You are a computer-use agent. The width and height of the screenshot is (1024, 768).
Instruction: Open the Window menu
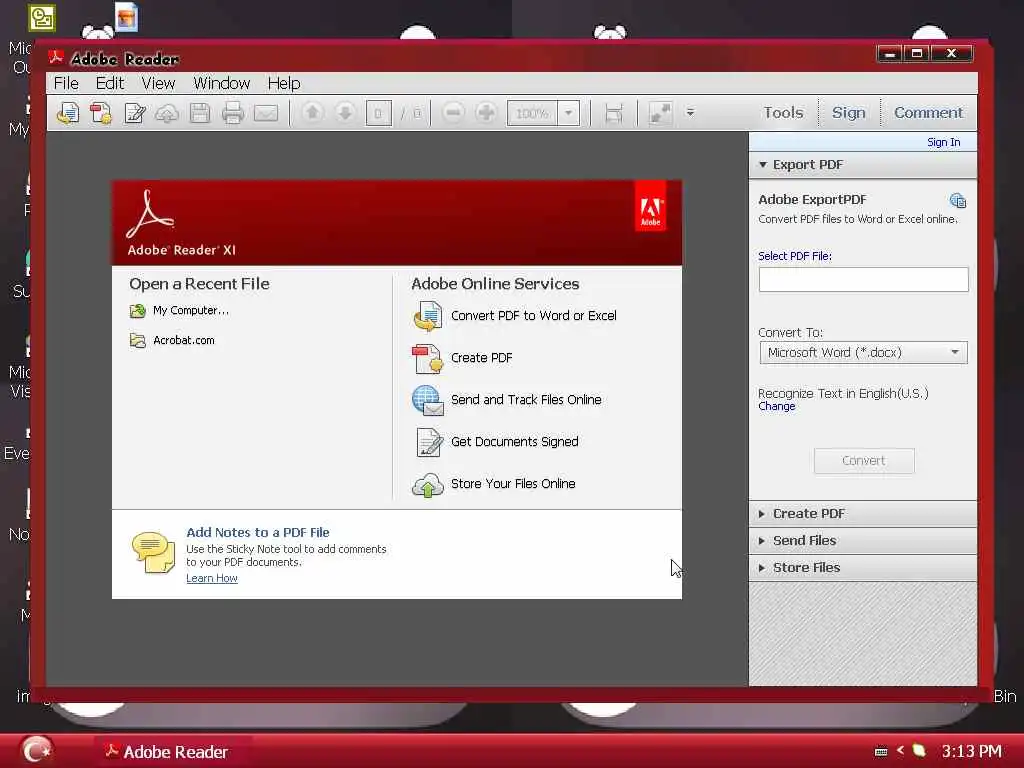click(x=221, y=84)
